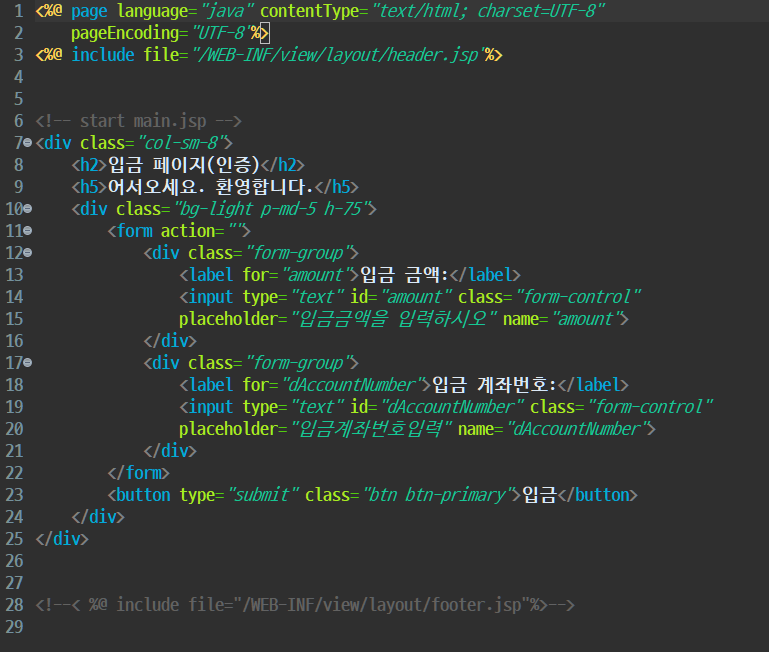Click the closing div tag on line 16

tap(170, 340)
